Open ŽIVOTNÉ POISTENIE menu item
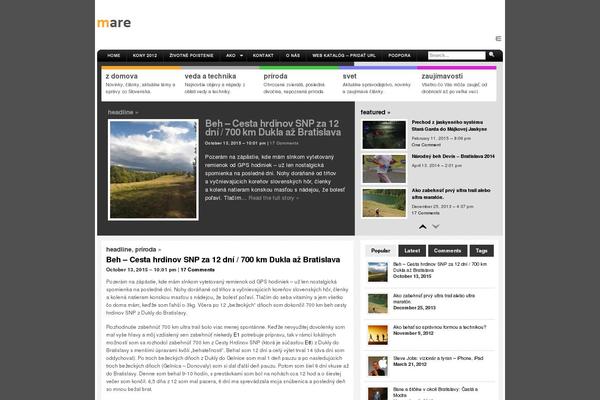The image size is (600, 400). click(191, 56)
